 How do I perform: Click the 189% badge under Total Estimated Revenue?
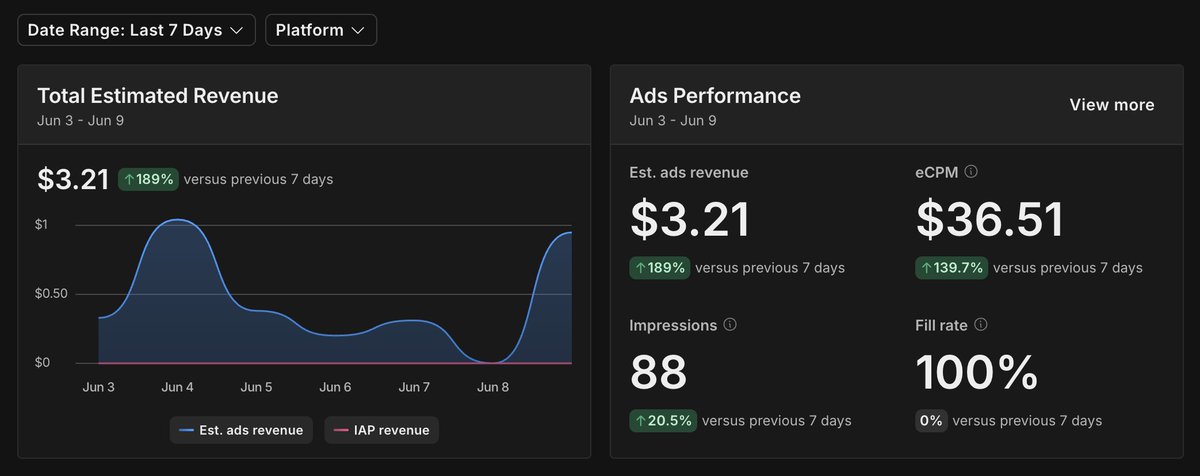(x=148, y=179)
